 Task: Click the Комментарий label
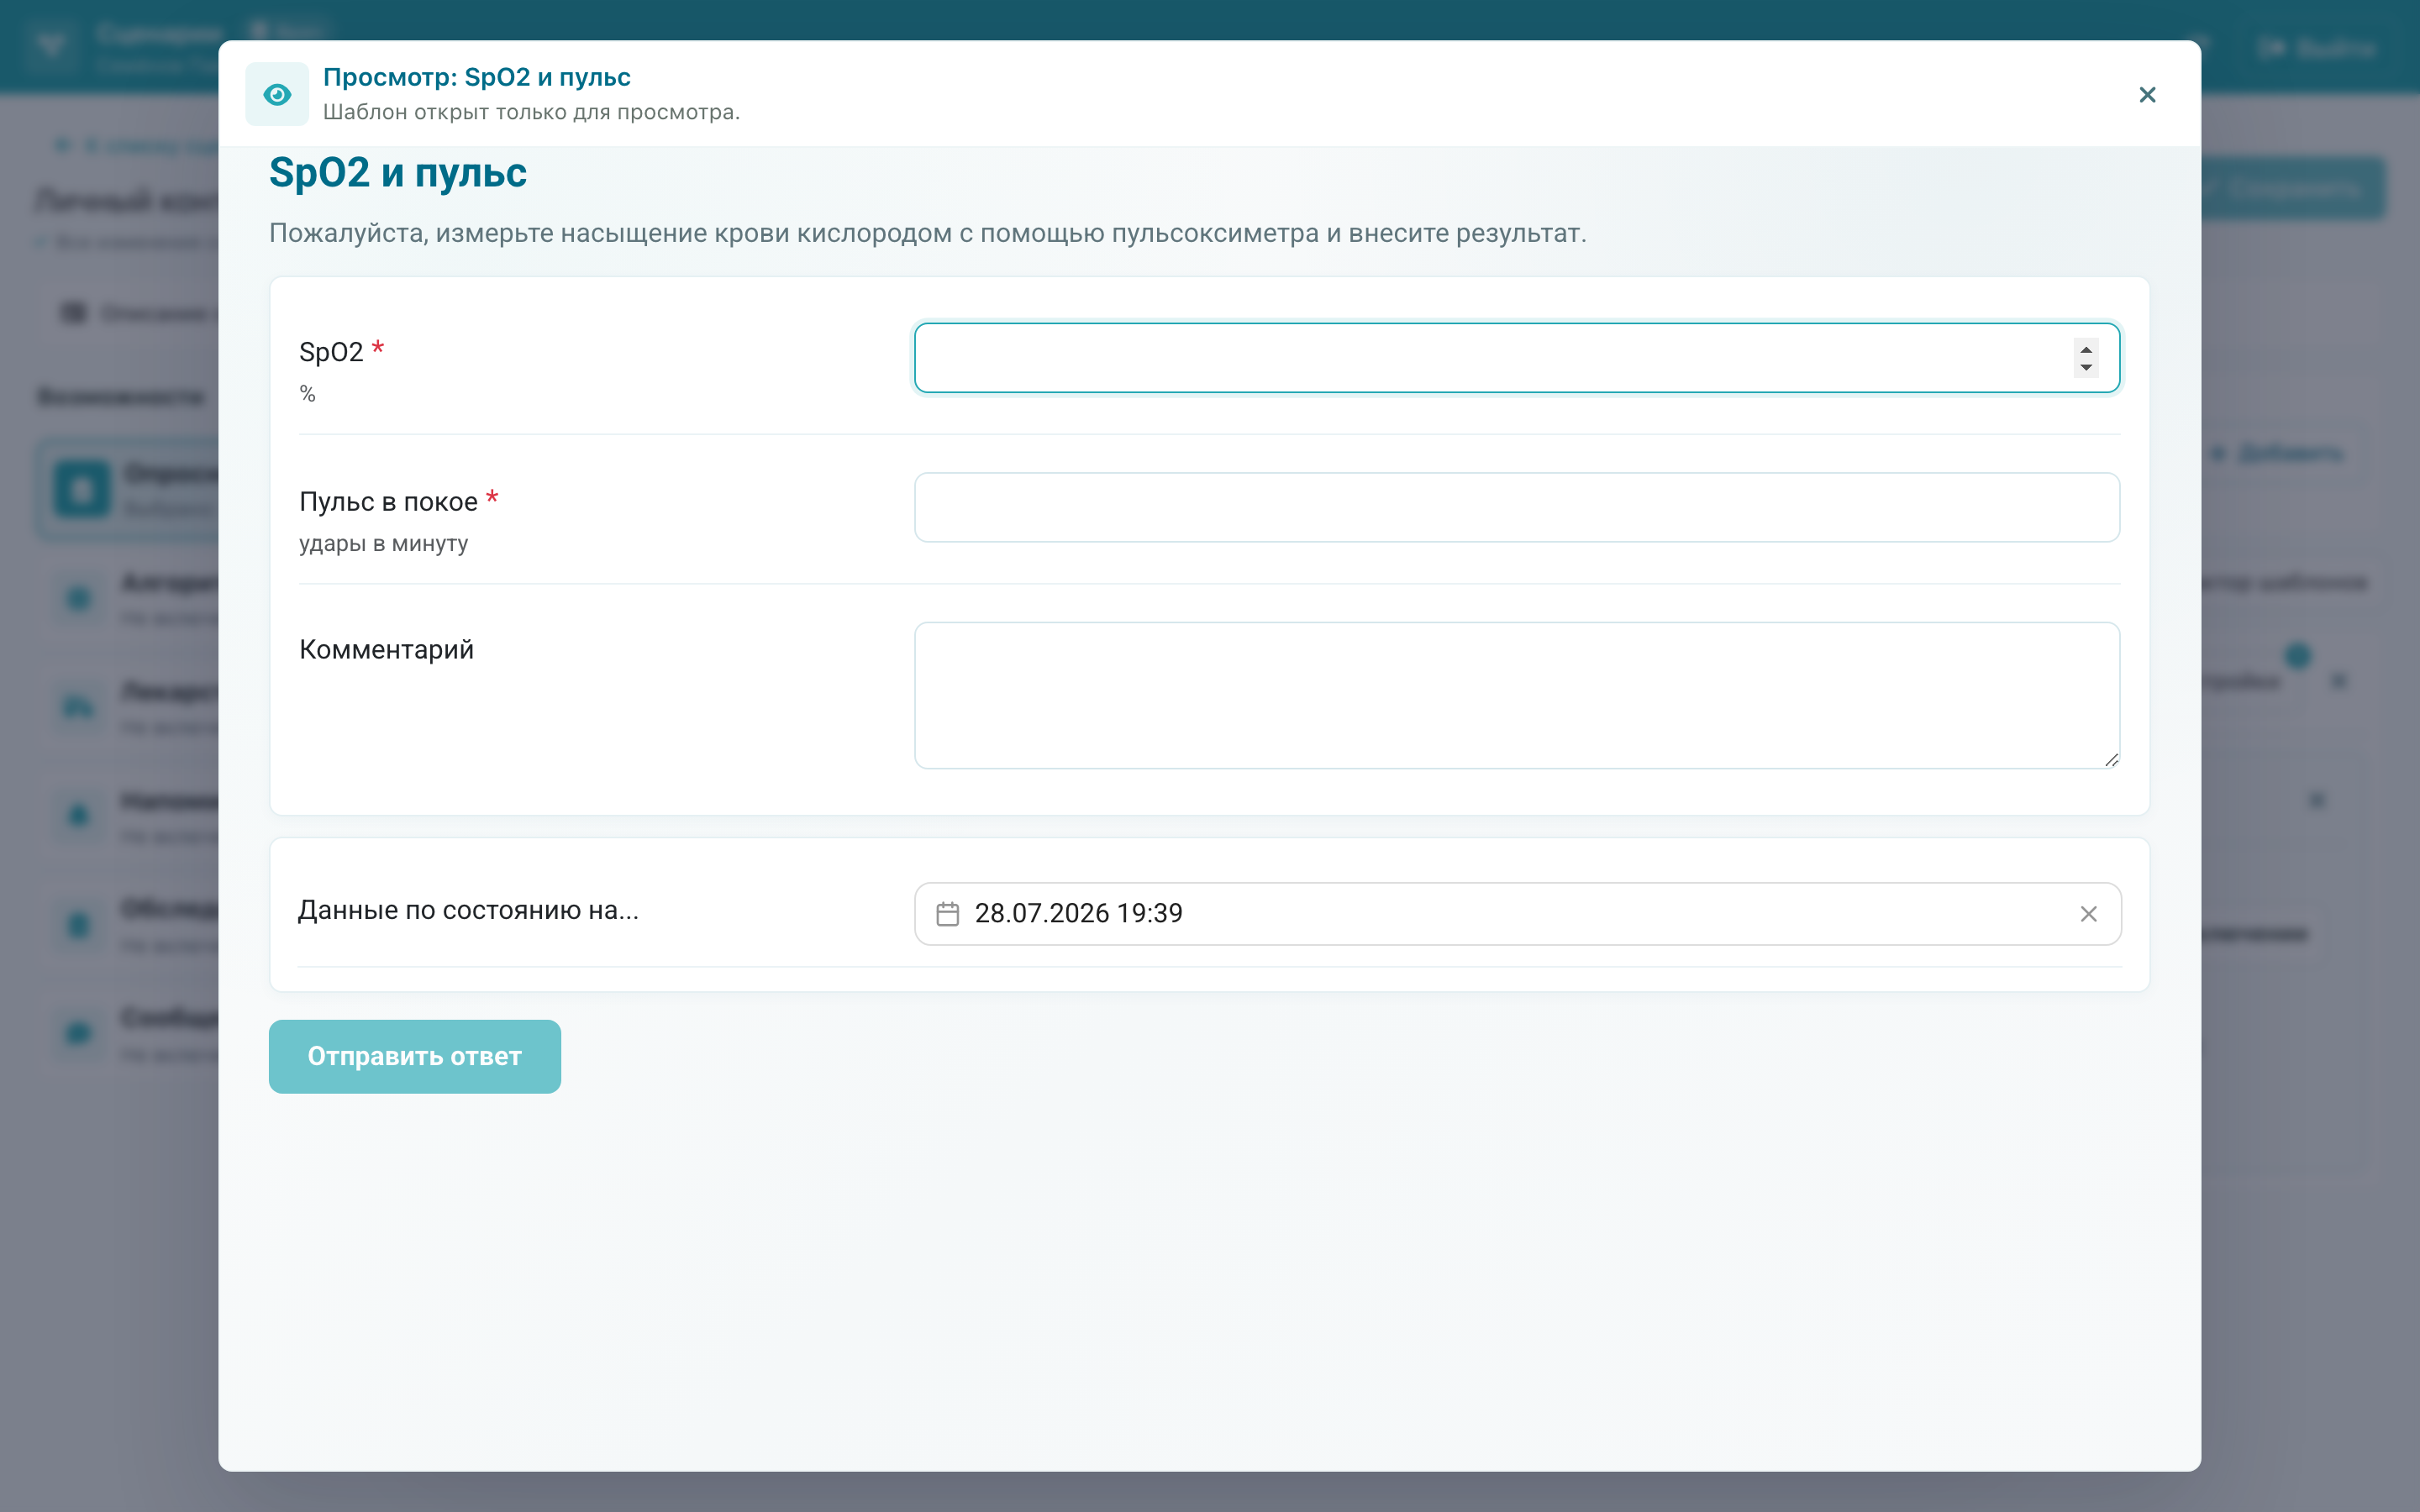(x=386, y=650)
